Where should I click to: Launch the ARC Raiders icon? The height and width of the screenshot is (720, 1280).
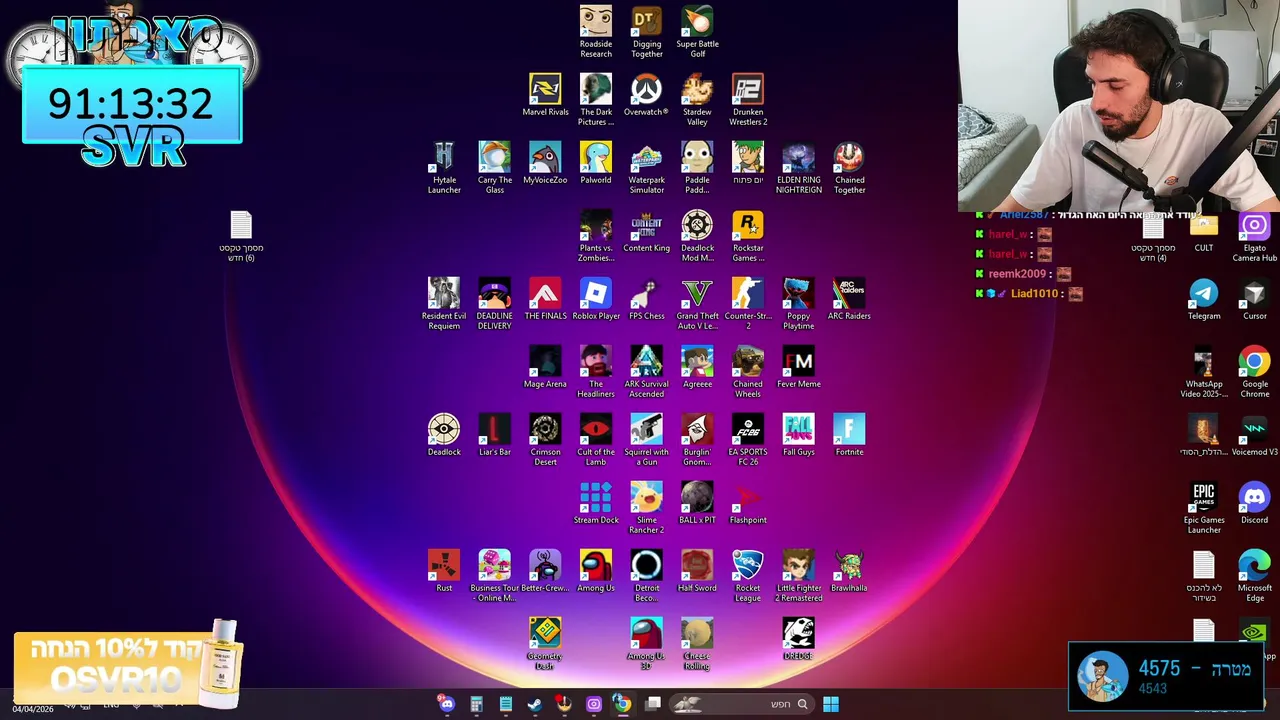[849, 299]
